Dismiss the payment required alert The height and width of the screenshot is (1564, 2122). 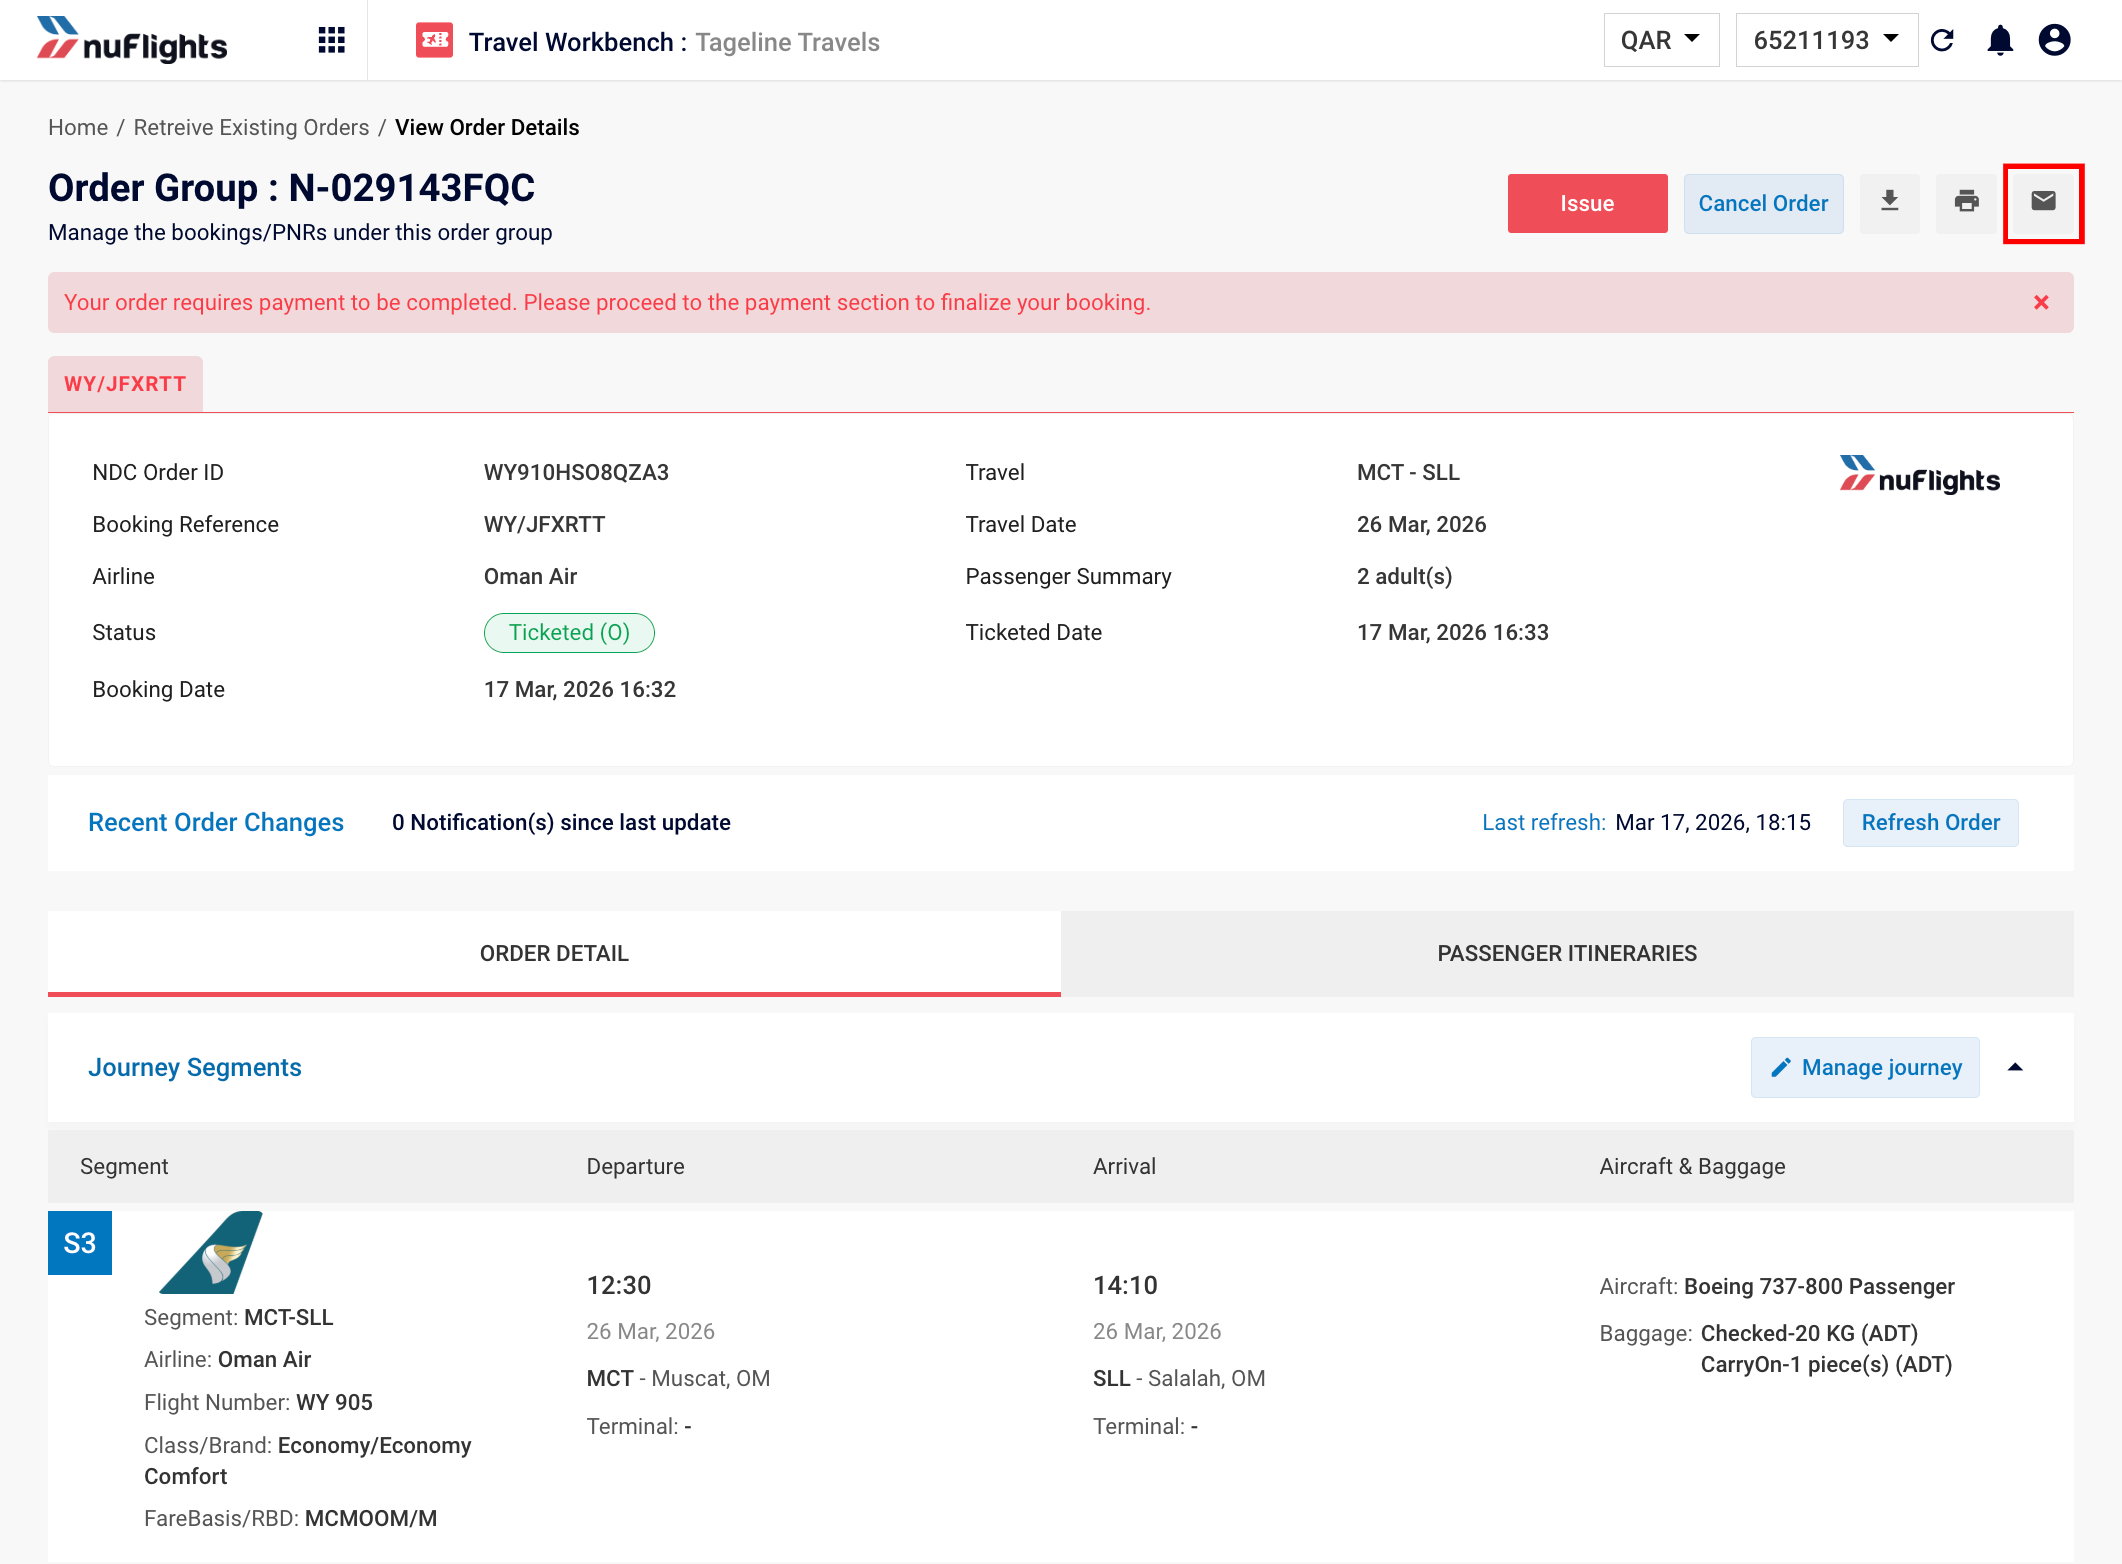click(2041, 302)
